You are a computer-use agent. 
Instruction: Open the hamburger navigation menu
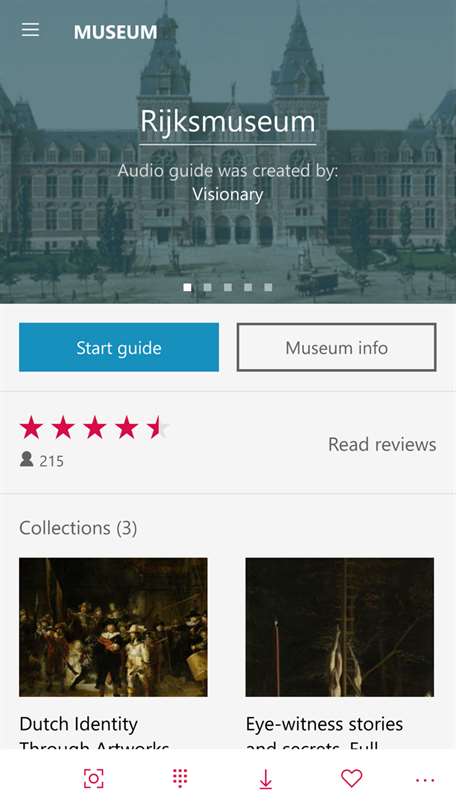point(30,30)
